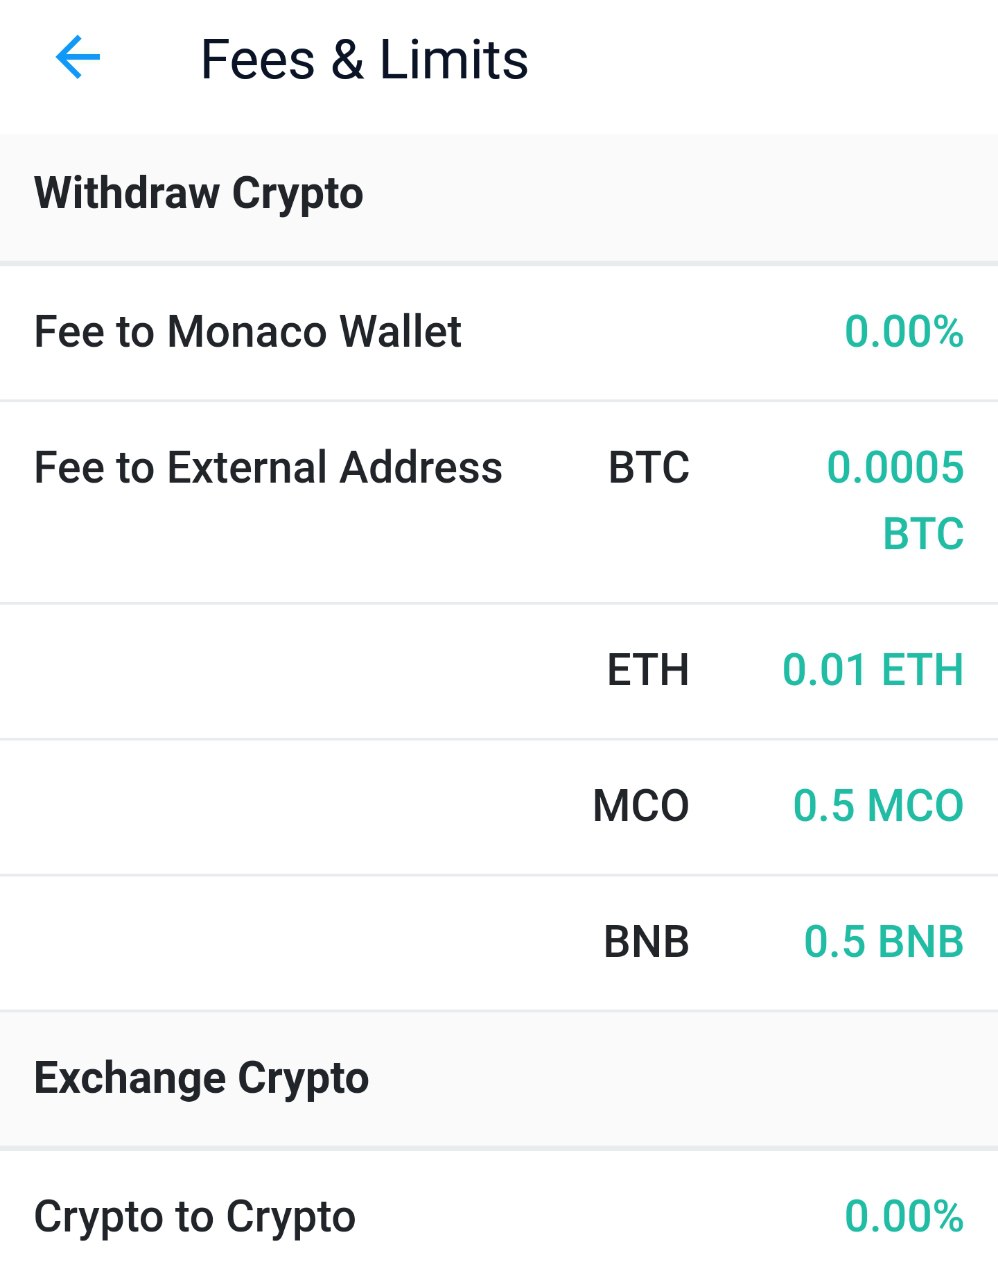Click the 0.5 MCO fee value
The width and height of the screenshot is (998, 1280).
pyautogui.click(x=878, y=806)
